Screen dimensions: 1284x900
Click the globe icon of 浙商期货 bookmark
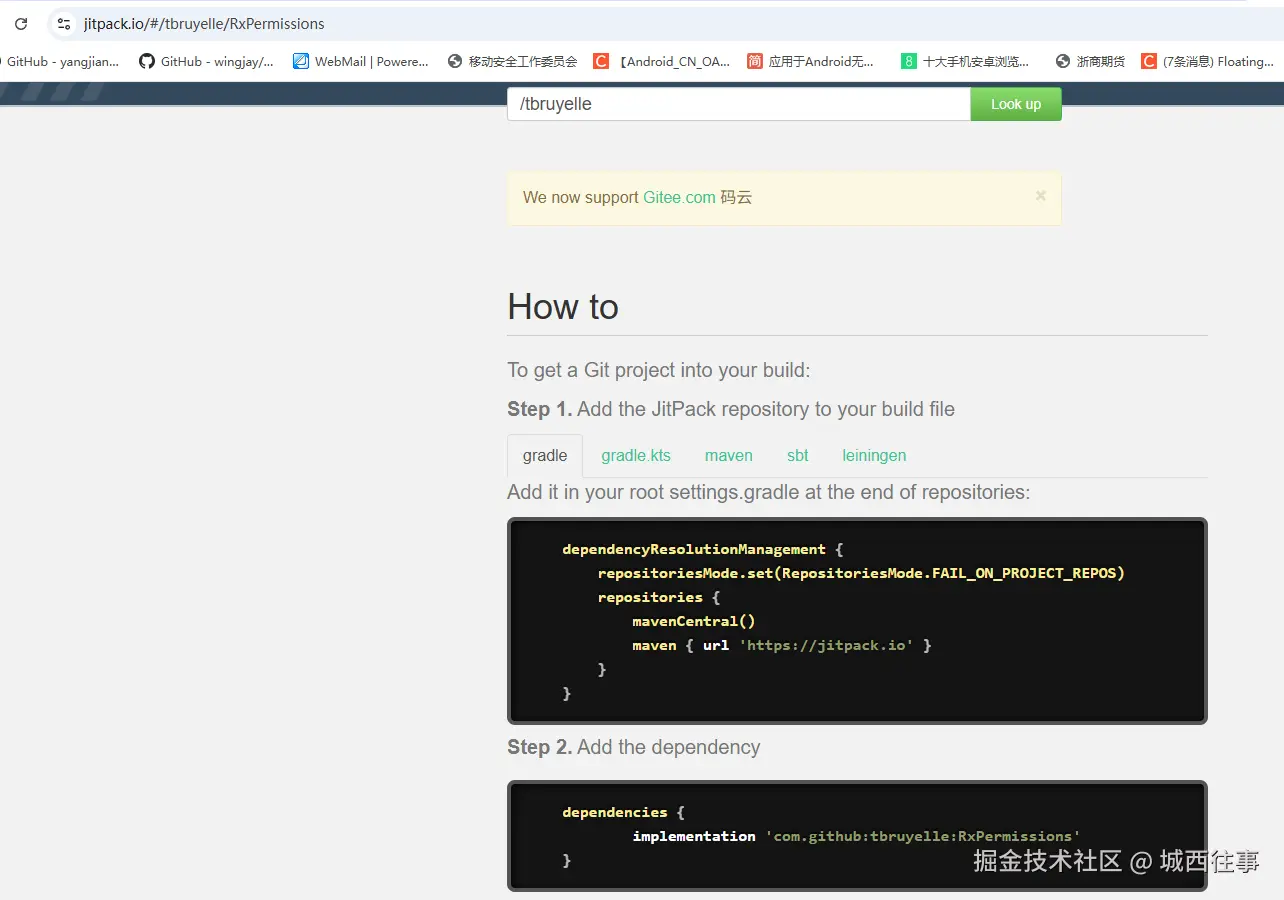click(1063, 61)
